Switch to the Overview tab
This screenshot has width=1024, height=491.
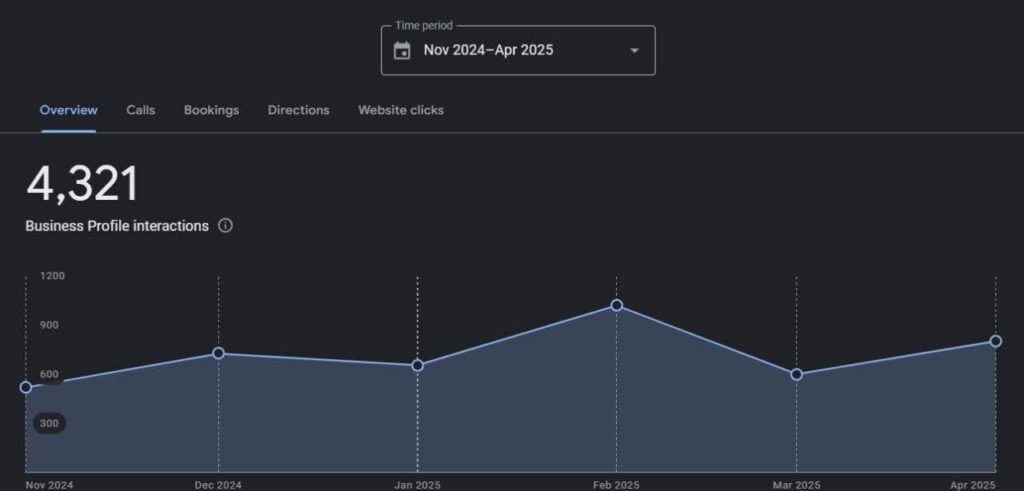point(68,110)
